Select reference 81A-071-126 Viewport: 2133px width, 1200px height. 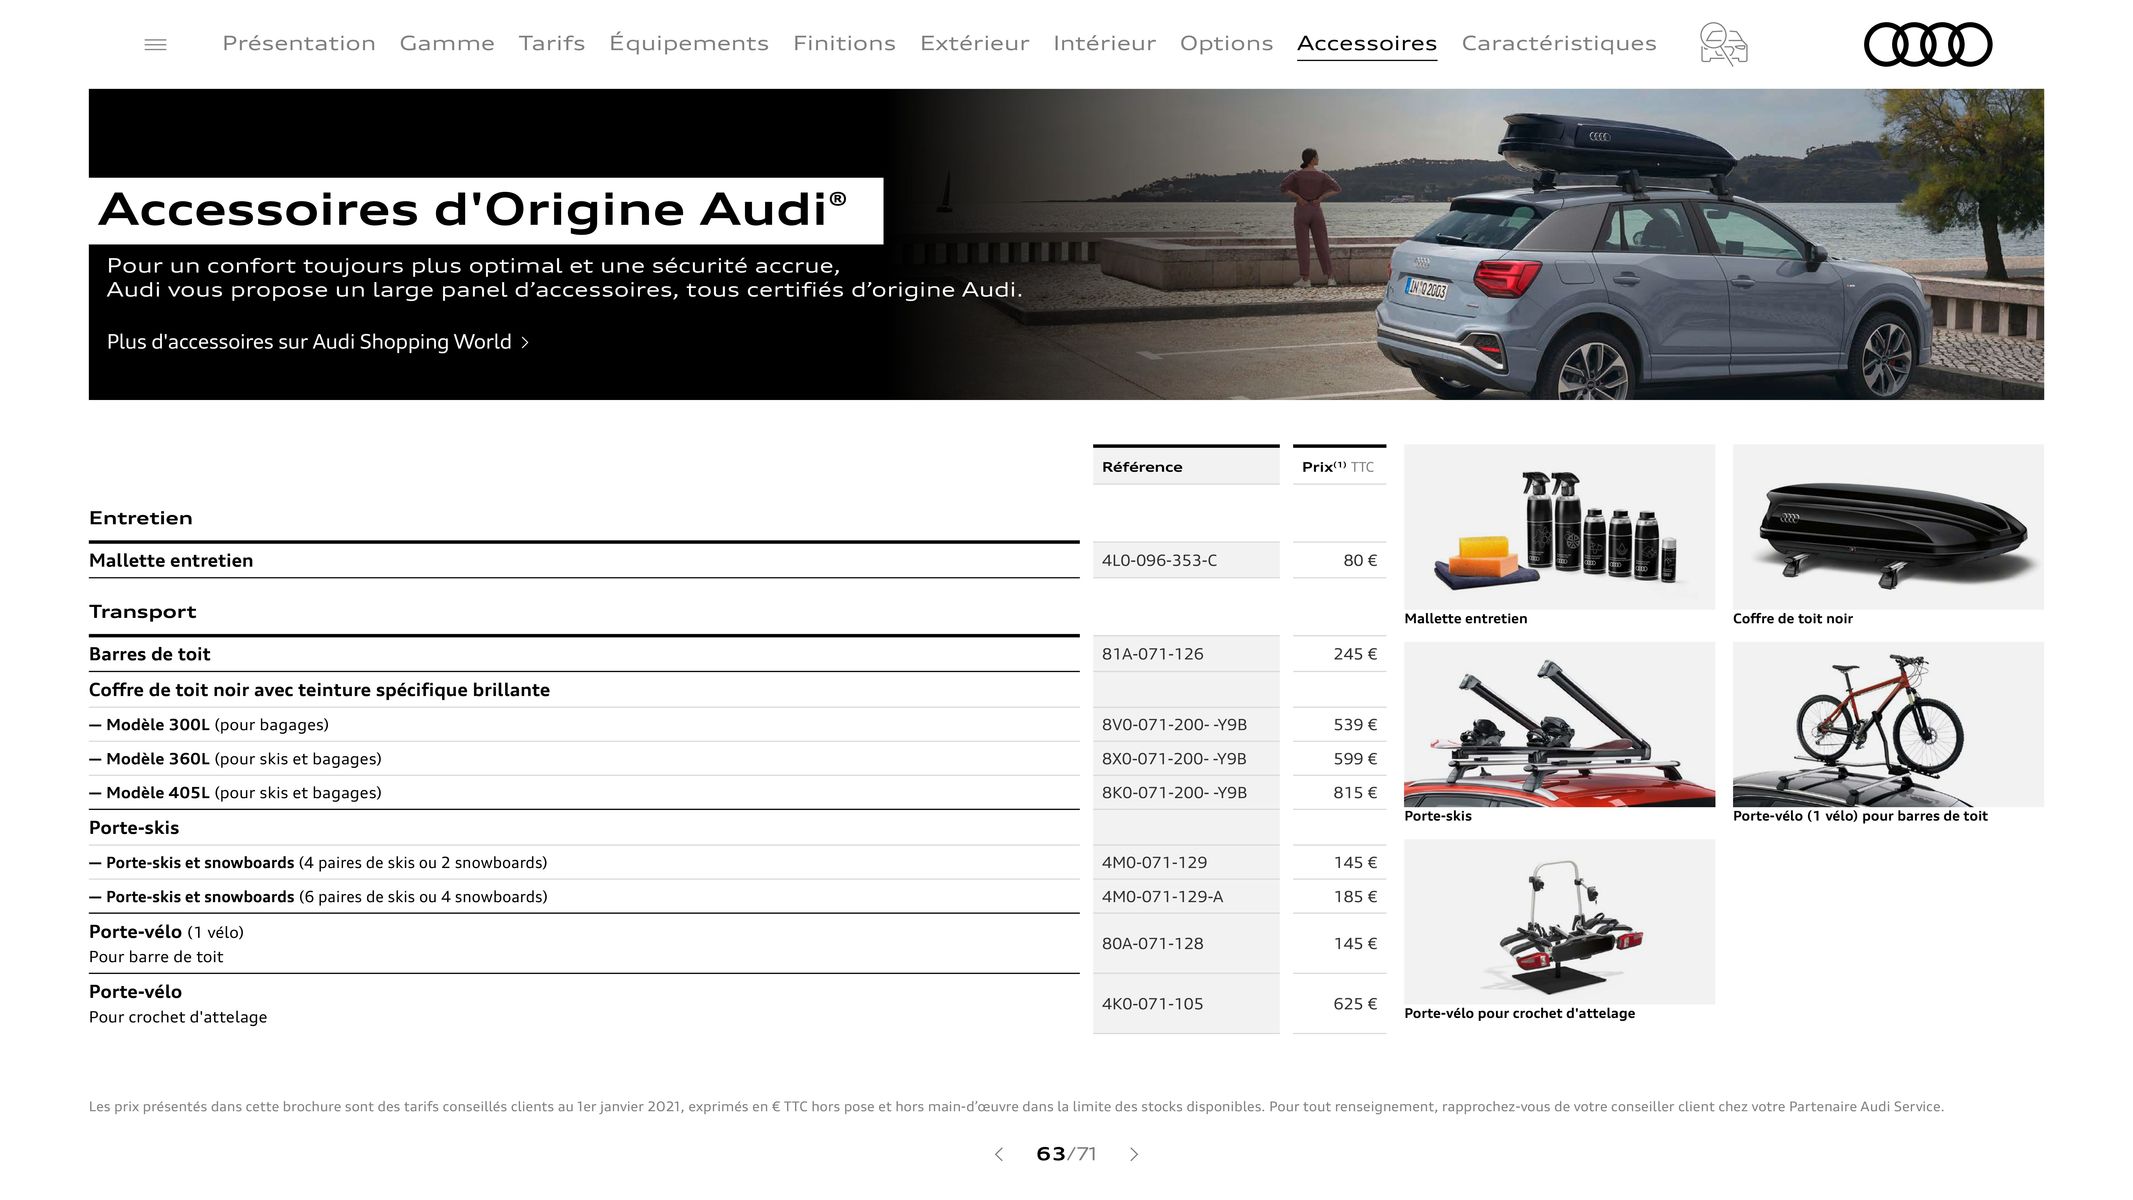(1153, 654)
